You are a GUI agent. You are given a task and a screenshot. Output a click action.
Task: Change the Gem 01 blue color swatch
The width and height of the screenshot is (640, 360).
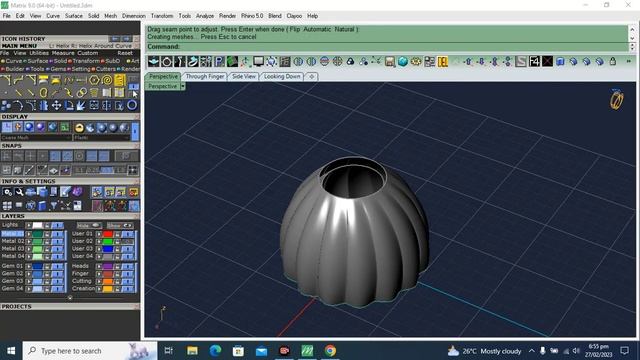click(x=38, y=266)
